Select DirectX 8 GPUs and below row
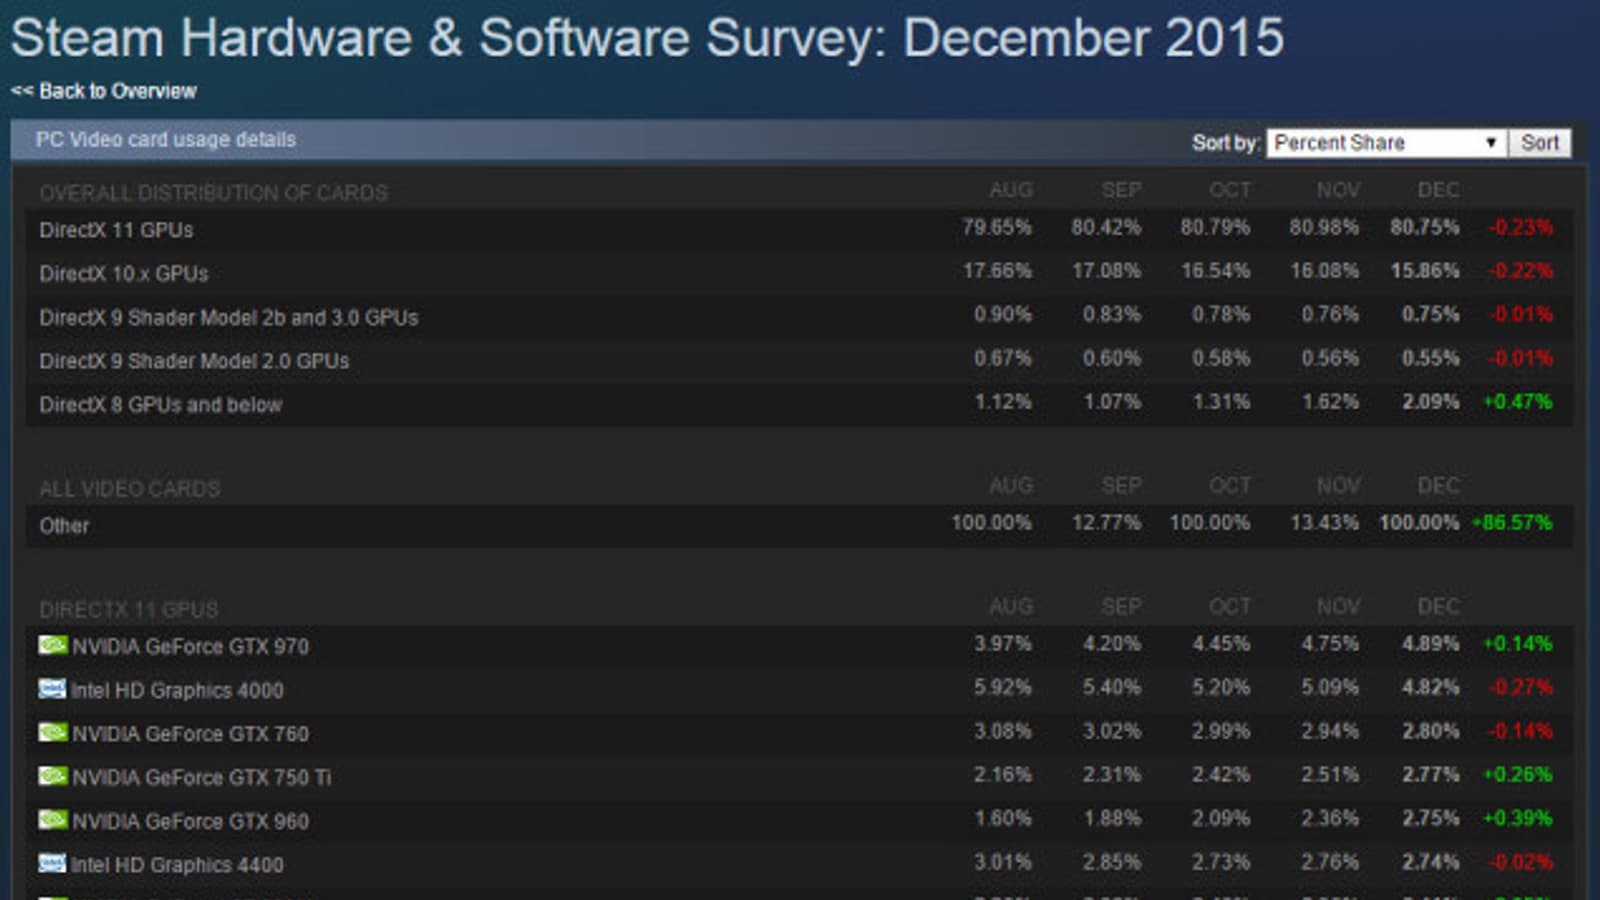1600x900 pixels. 799,405
